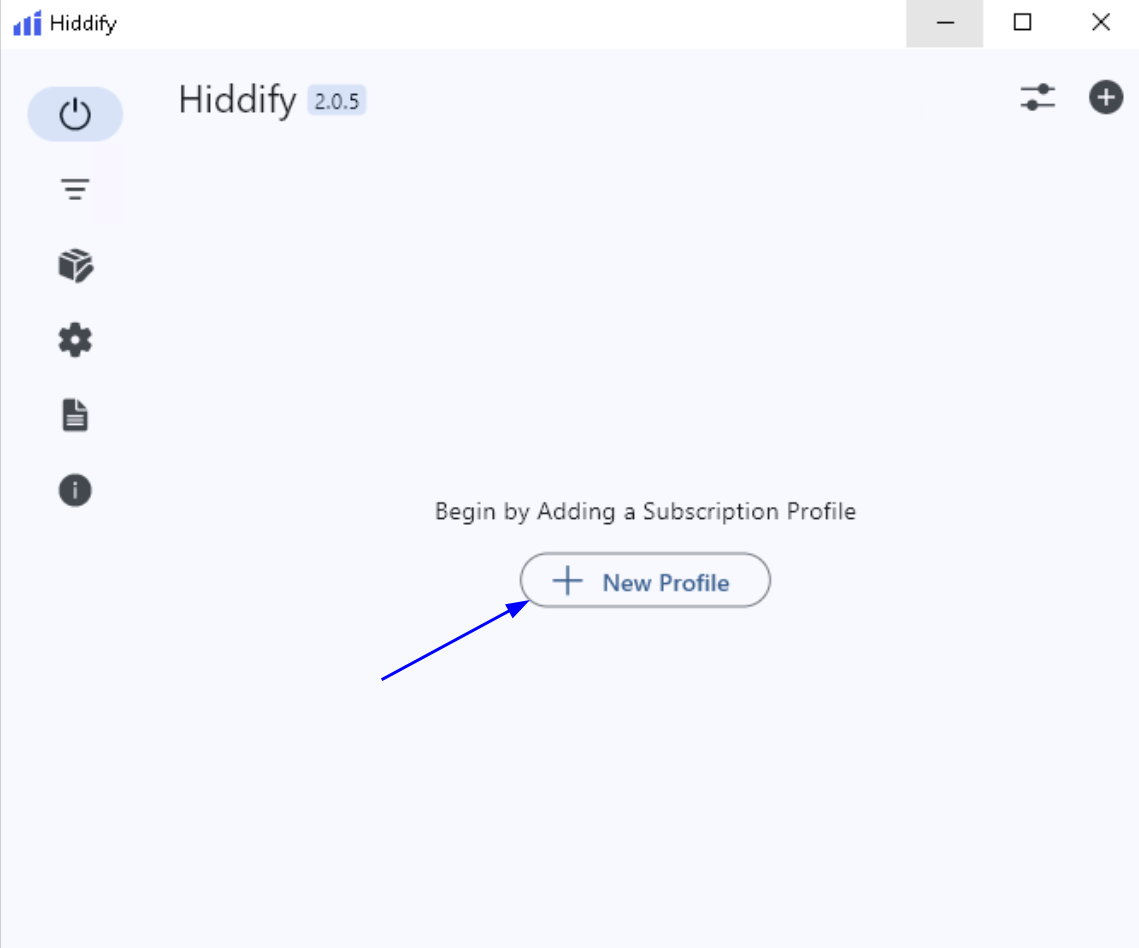Click the add profile plus icon top right
The height and width of the screenshot is (948, 1139).
point(1105,97)
